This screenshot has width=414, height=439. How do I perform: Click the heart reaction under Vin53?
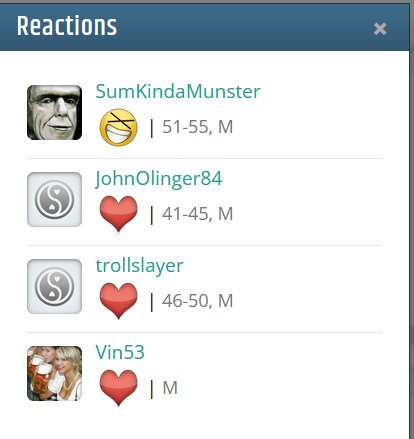(118, 387)
